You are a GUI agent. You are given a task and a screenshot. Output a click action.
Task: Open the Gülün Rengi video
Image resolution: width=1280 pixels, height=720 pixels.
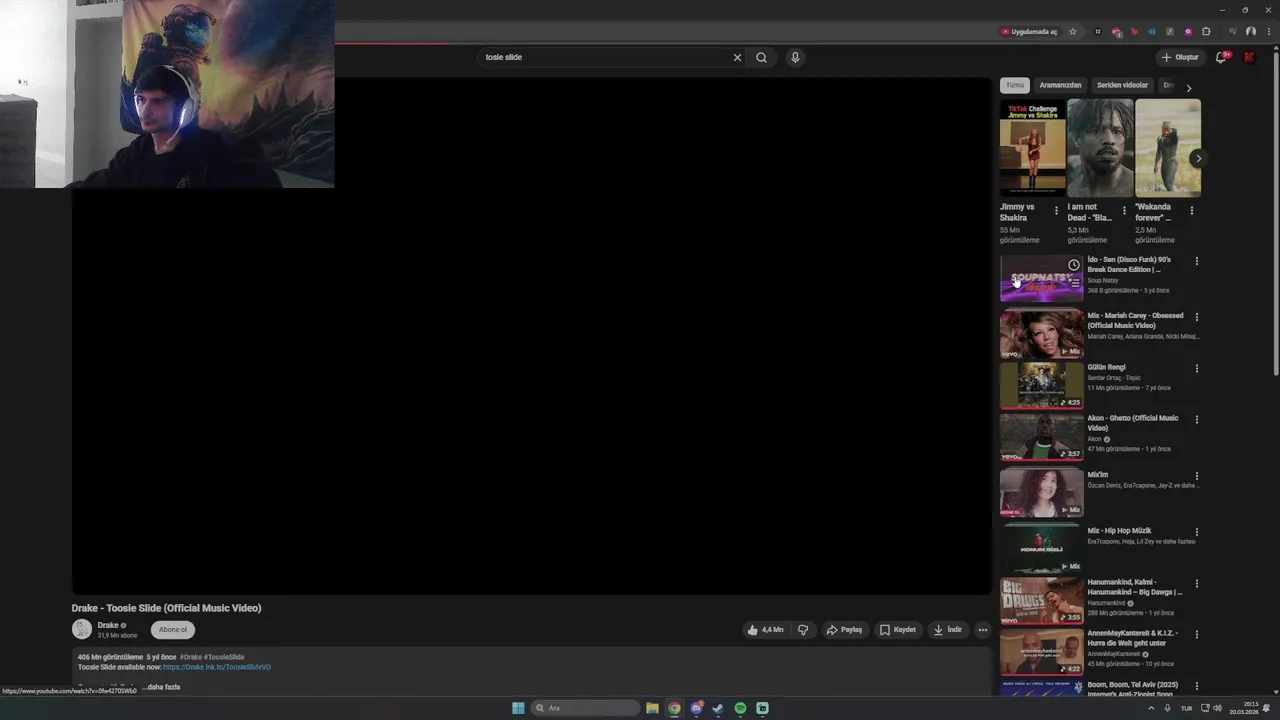tap(1041, 385)
